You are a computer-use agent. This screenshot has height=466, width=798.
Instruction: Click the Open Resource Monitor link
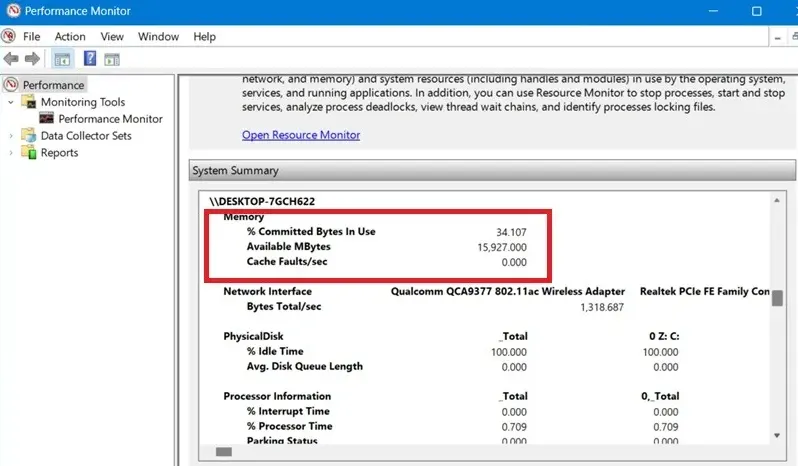point(301,135)
